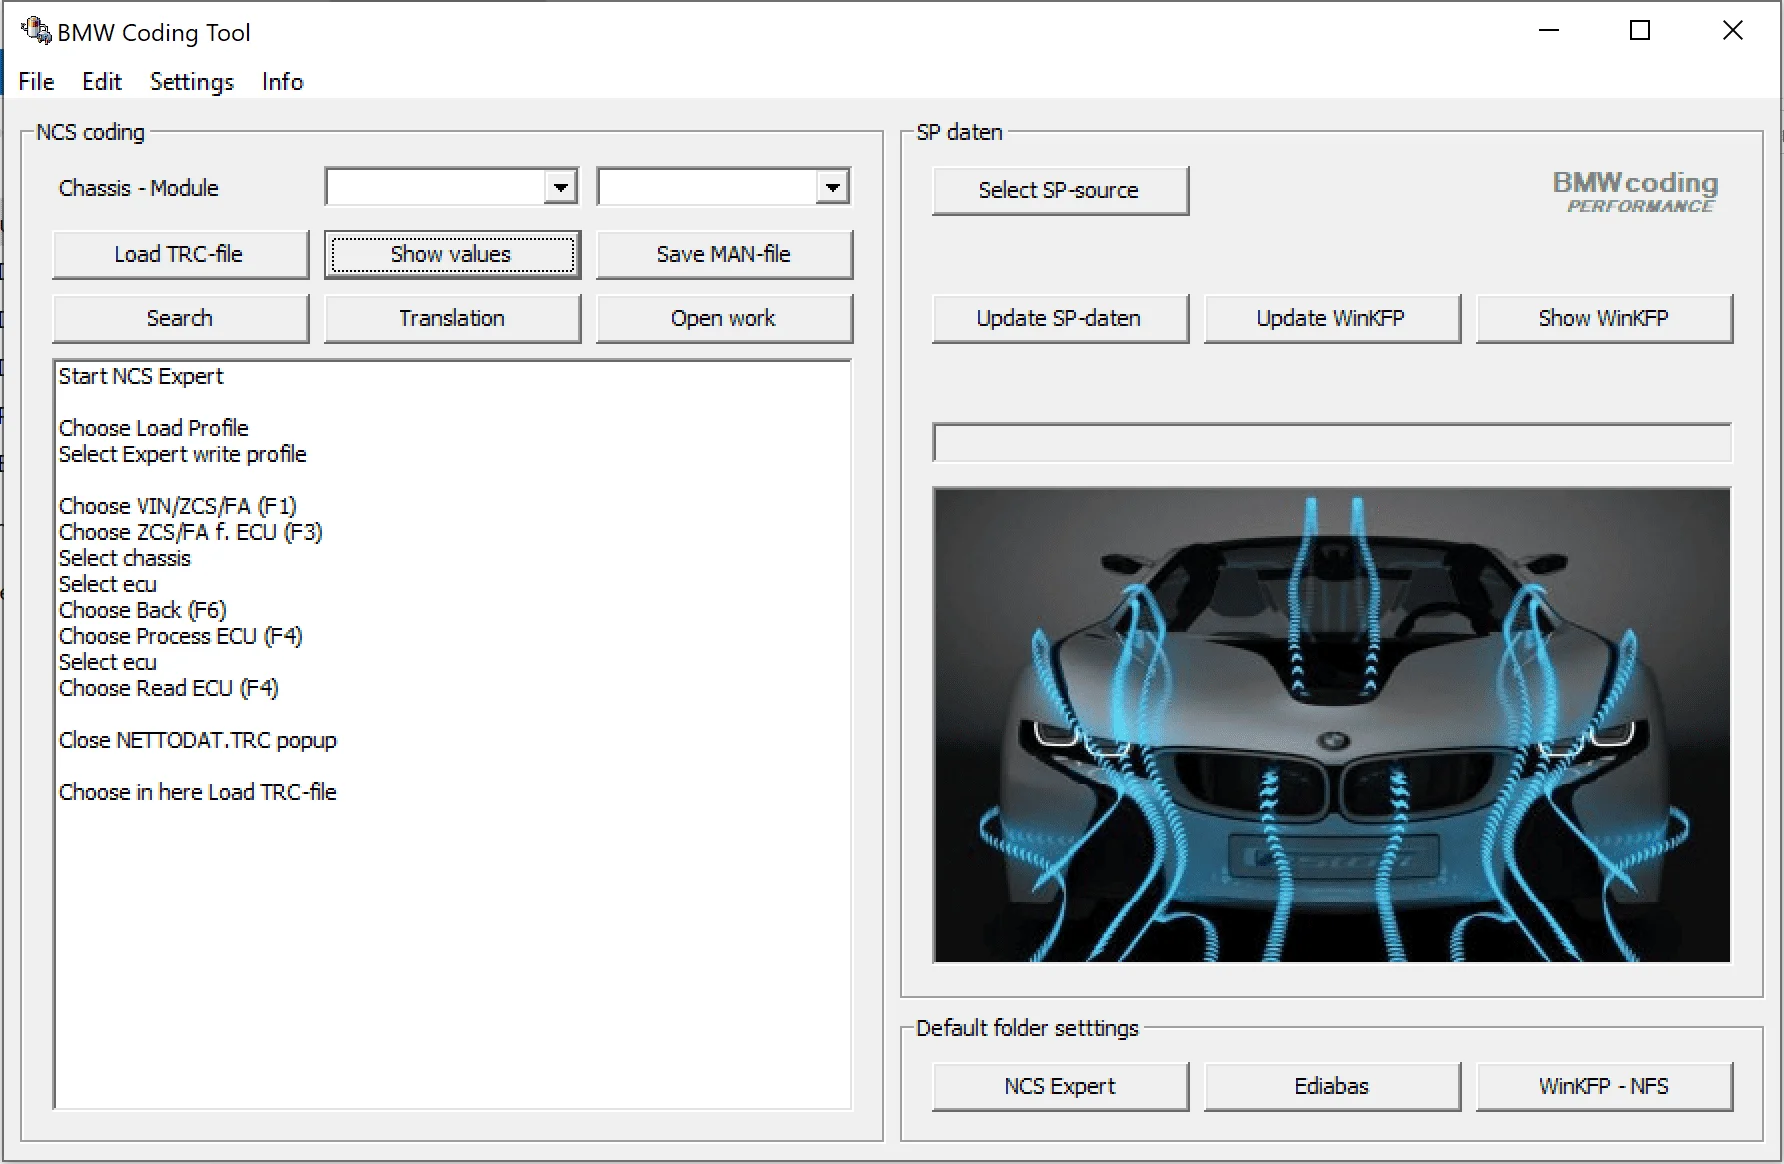Click the BMW Coding Tool title bar icon
Screen dimensions: 1784x1164
pos(36,31)
